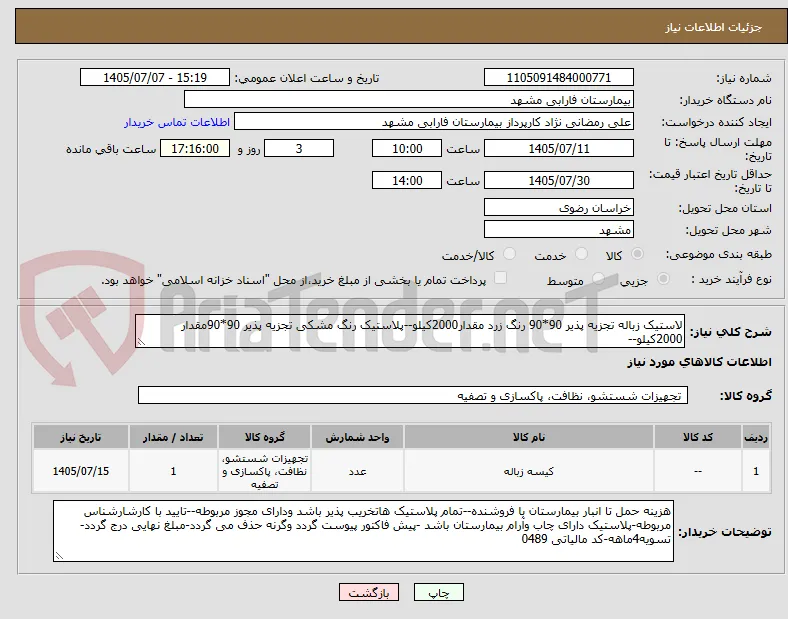Screen dimensions: 788x619
Task: Click the واحد شمارش column header
Action: point(357,437)
